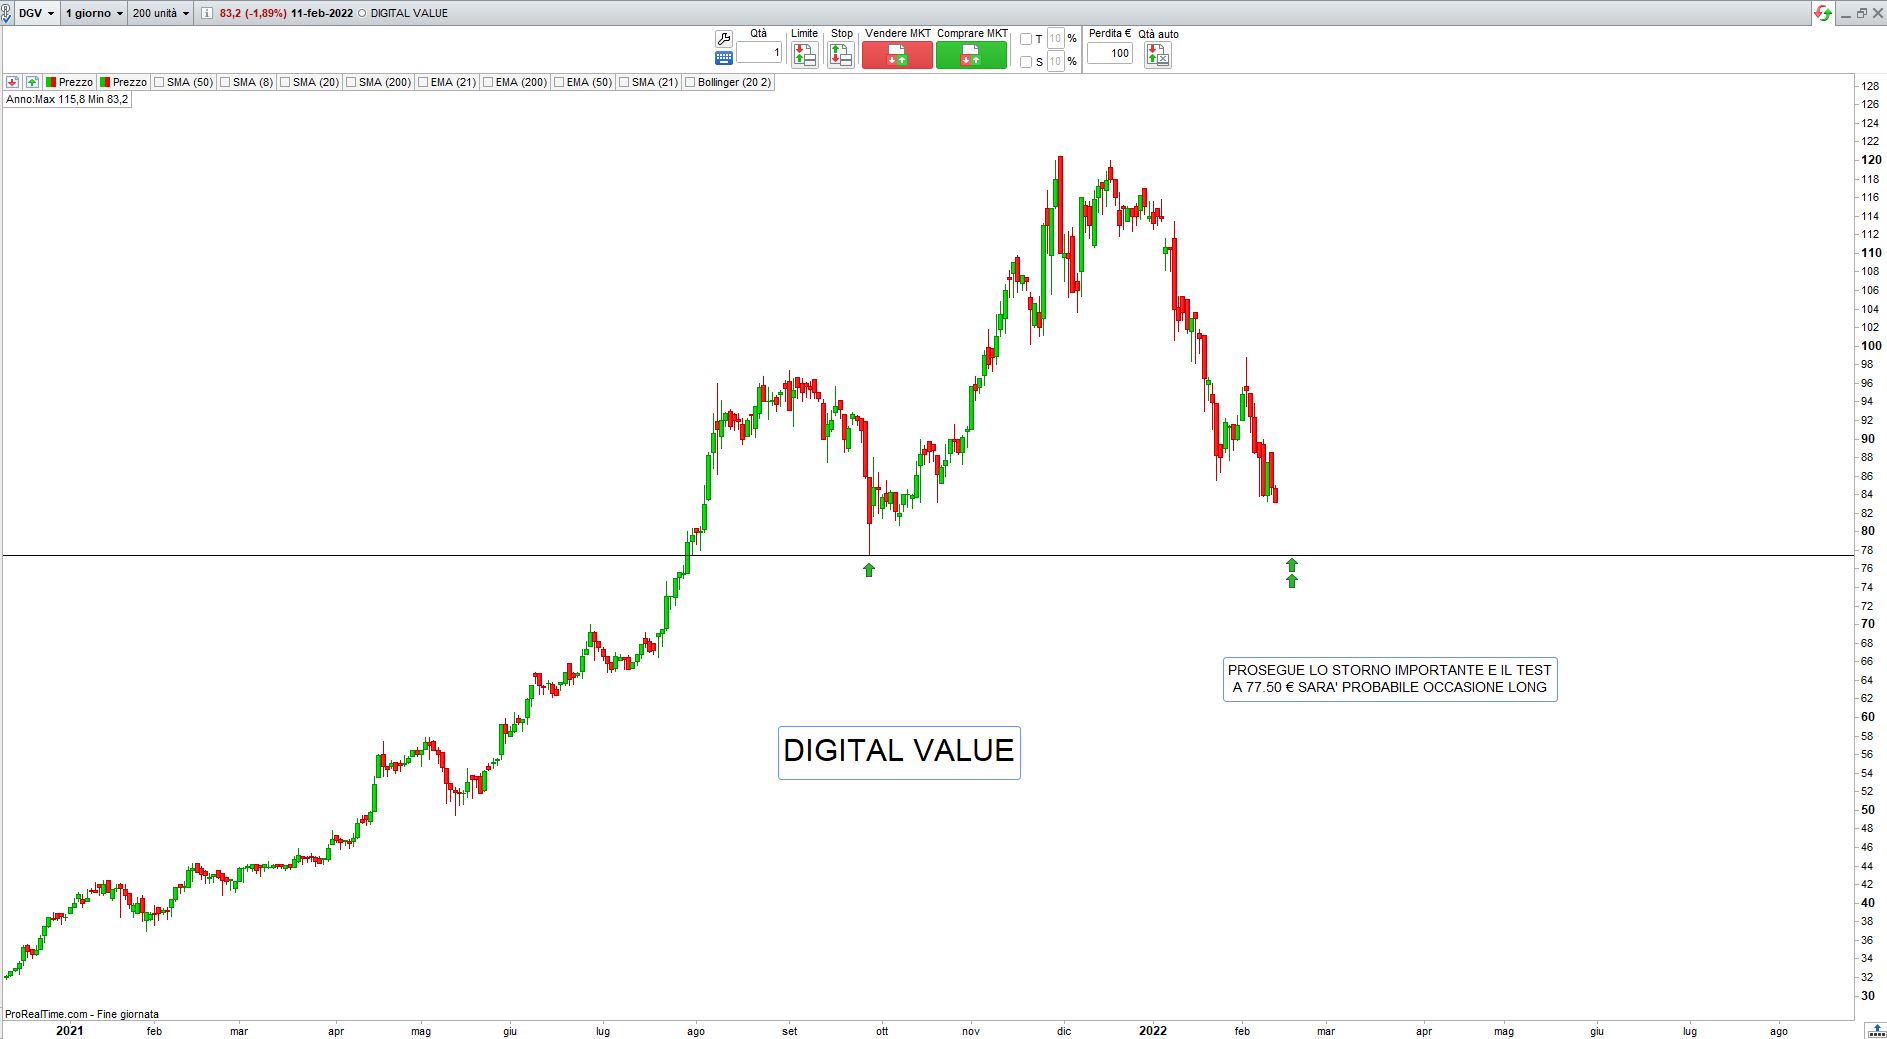Click the Qtà auto calculation icon
This screenshot has width=1887, height=1039.
click(1158, 55)
